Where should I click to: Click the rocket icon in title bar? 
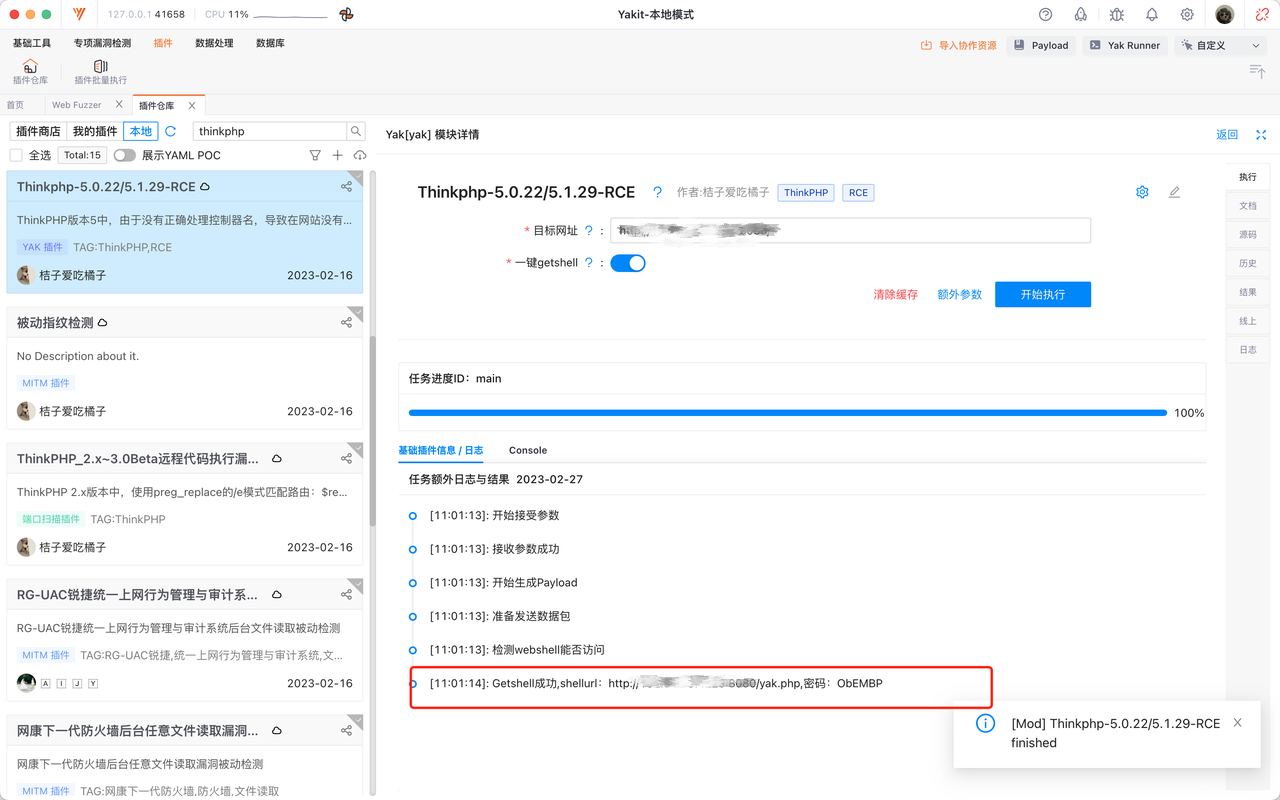coord(1081,15)
